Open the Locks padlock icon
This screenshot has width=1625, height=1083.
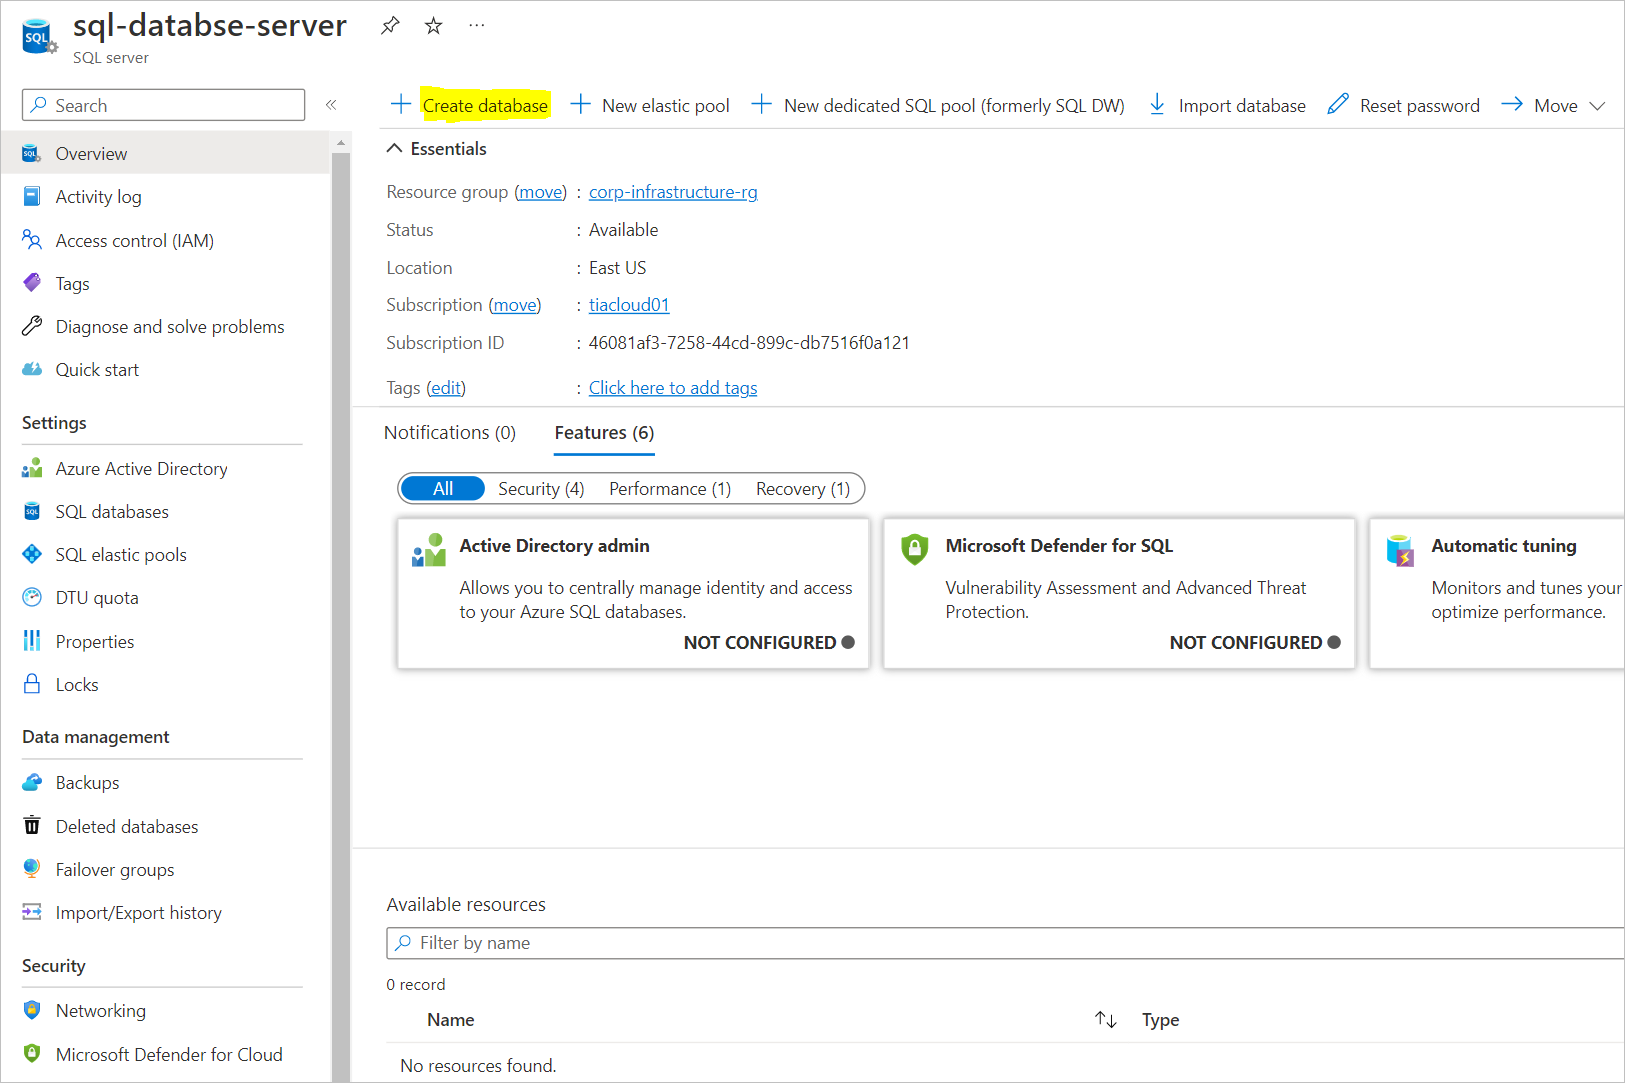click(x=32, y=684)
